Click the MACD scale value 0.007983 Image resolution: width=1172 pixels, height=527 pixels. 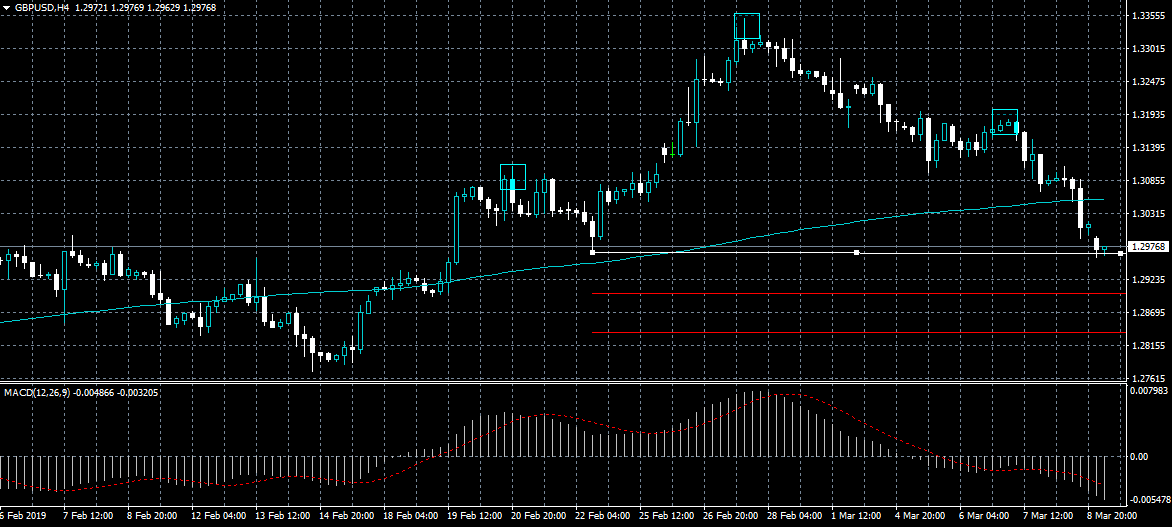point(1148,390)
